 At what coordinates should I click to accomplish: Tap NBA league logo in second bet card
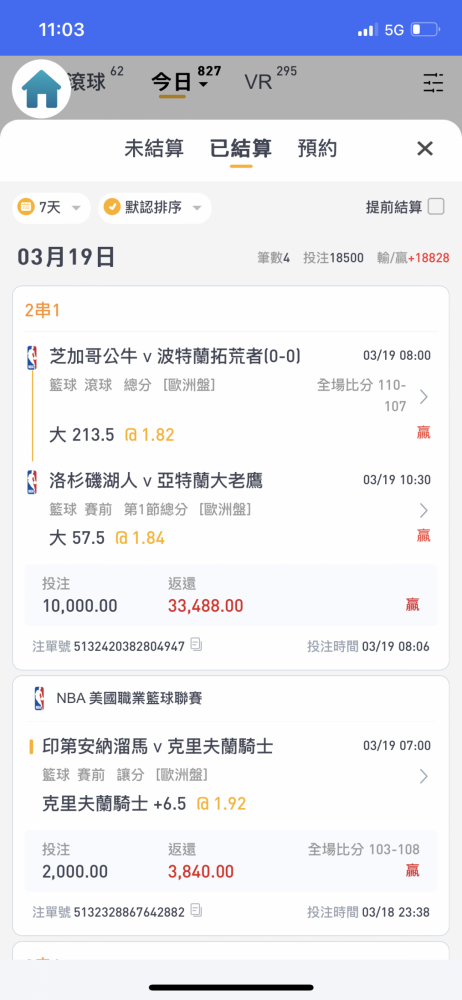pyautogui.click(x=40, y=698)
